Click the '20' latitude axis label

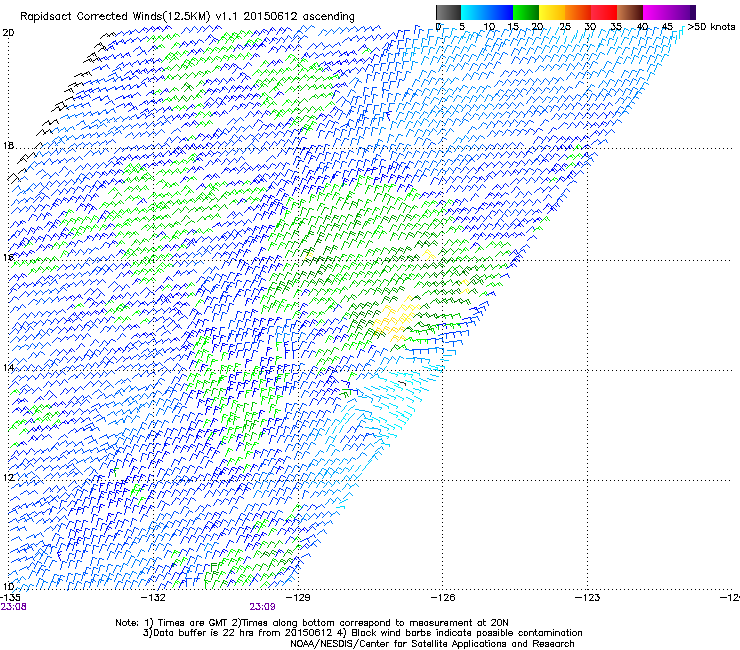click(x=8, y=33)
